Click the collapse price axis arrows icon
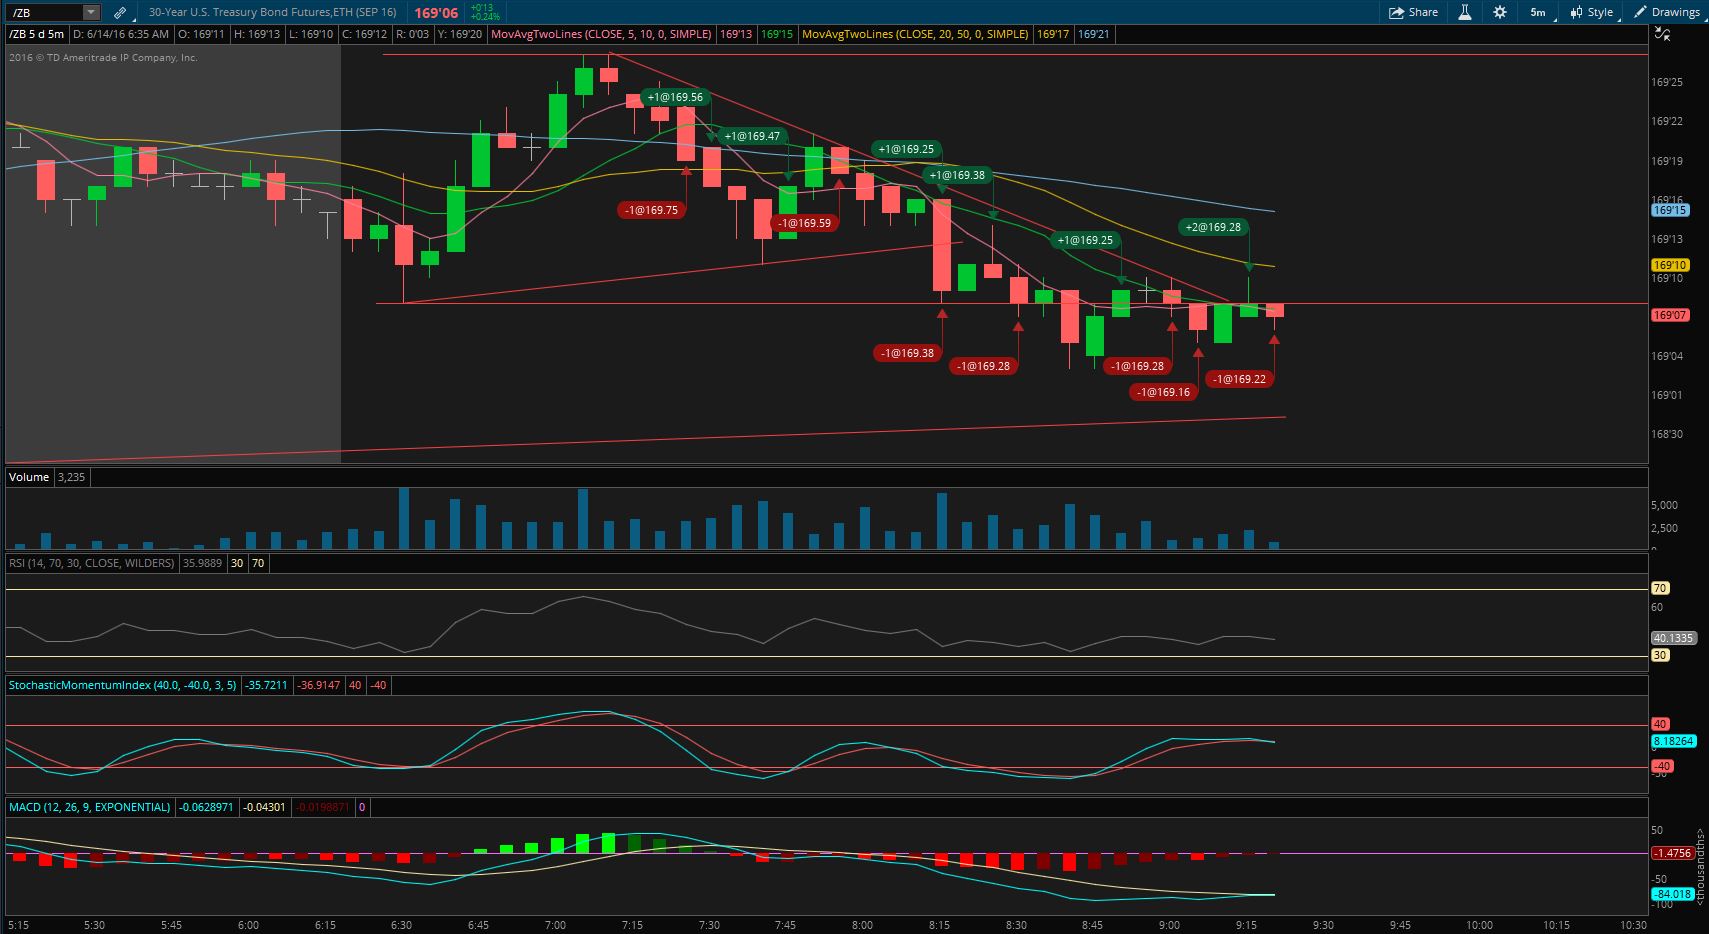1709x934 pixels. [1662, 34]
